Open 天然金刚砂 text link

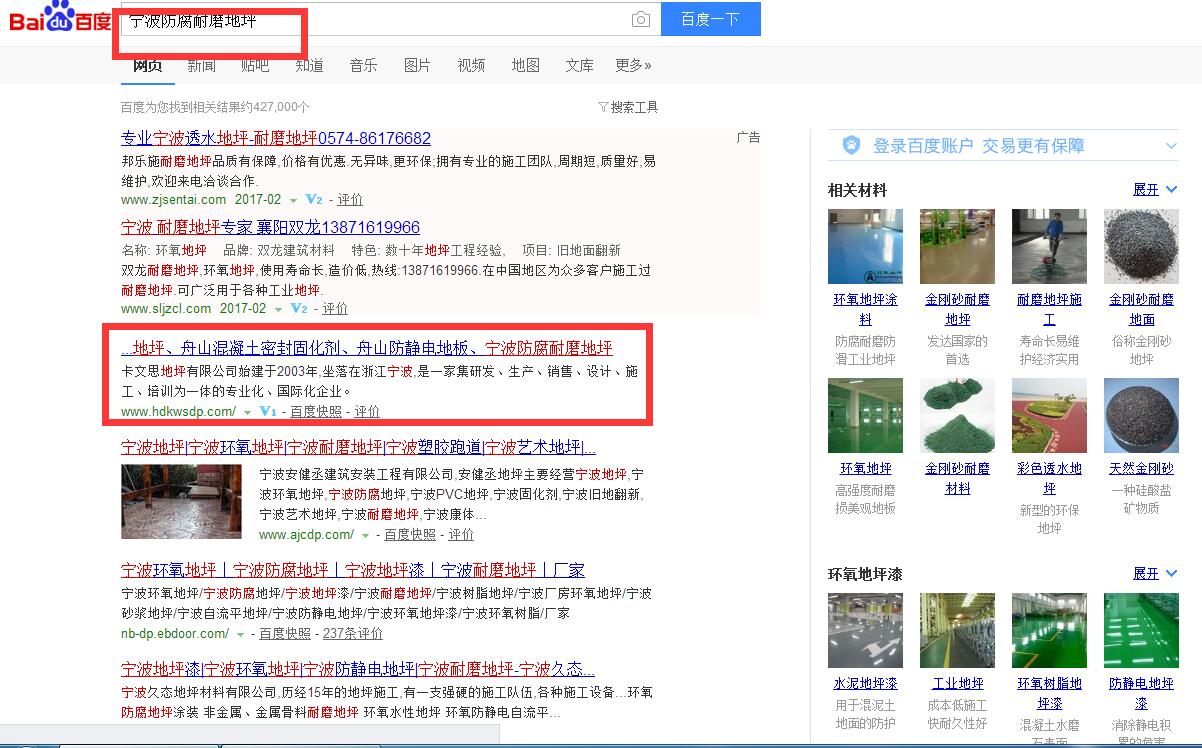1141,468
